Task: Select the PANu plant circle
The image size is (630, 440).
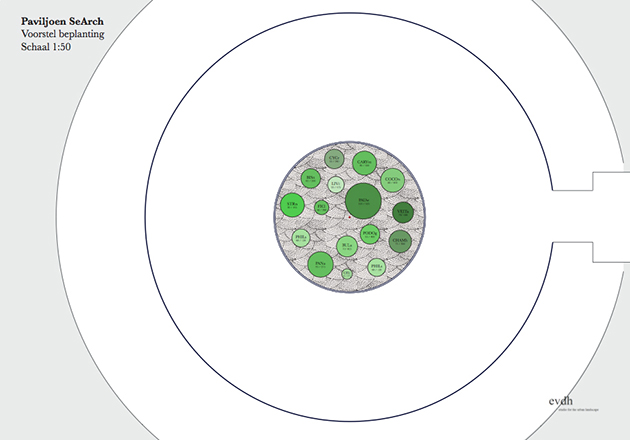Action: click(x=322, y=264)
